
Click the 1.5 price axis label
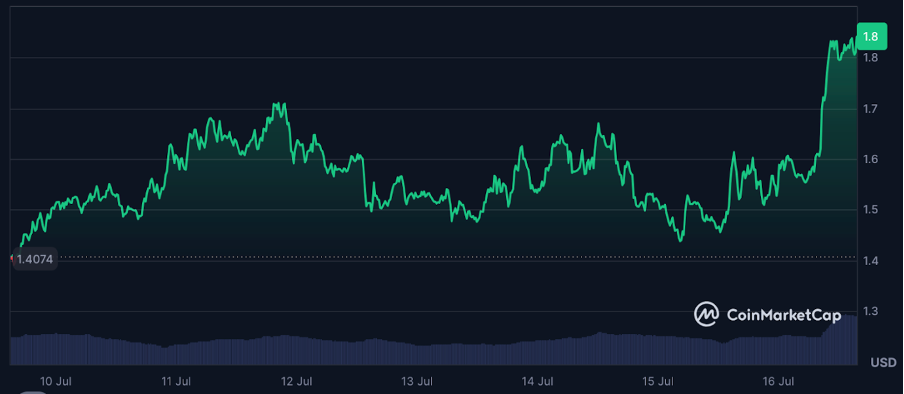coord(871,210)
